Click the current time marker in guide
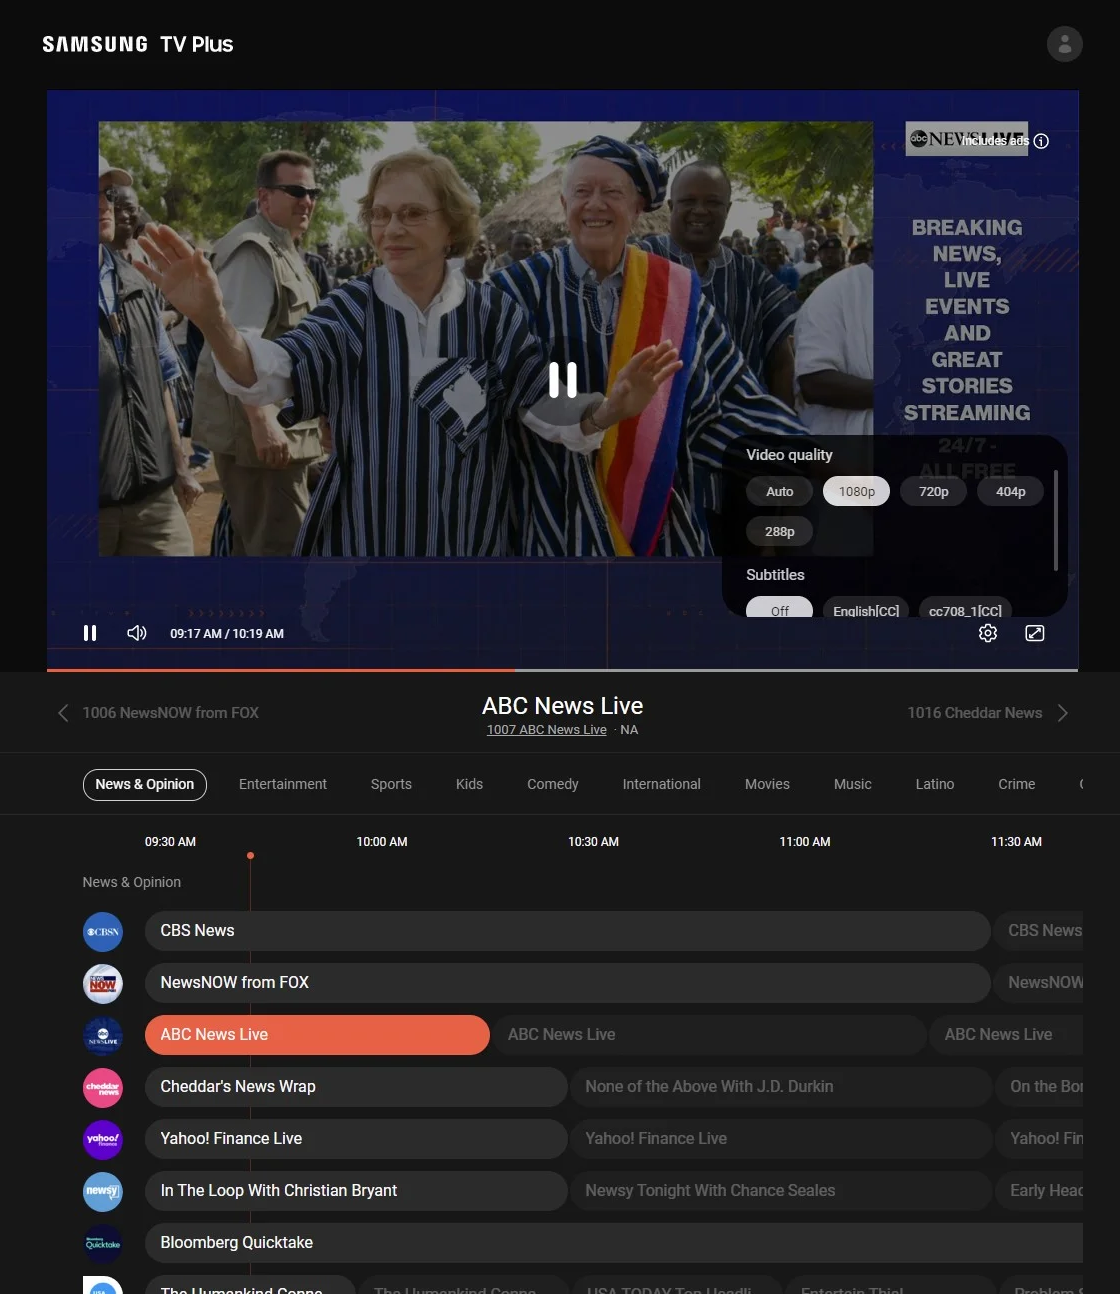 pyautogui.click(x=250, y=856)
